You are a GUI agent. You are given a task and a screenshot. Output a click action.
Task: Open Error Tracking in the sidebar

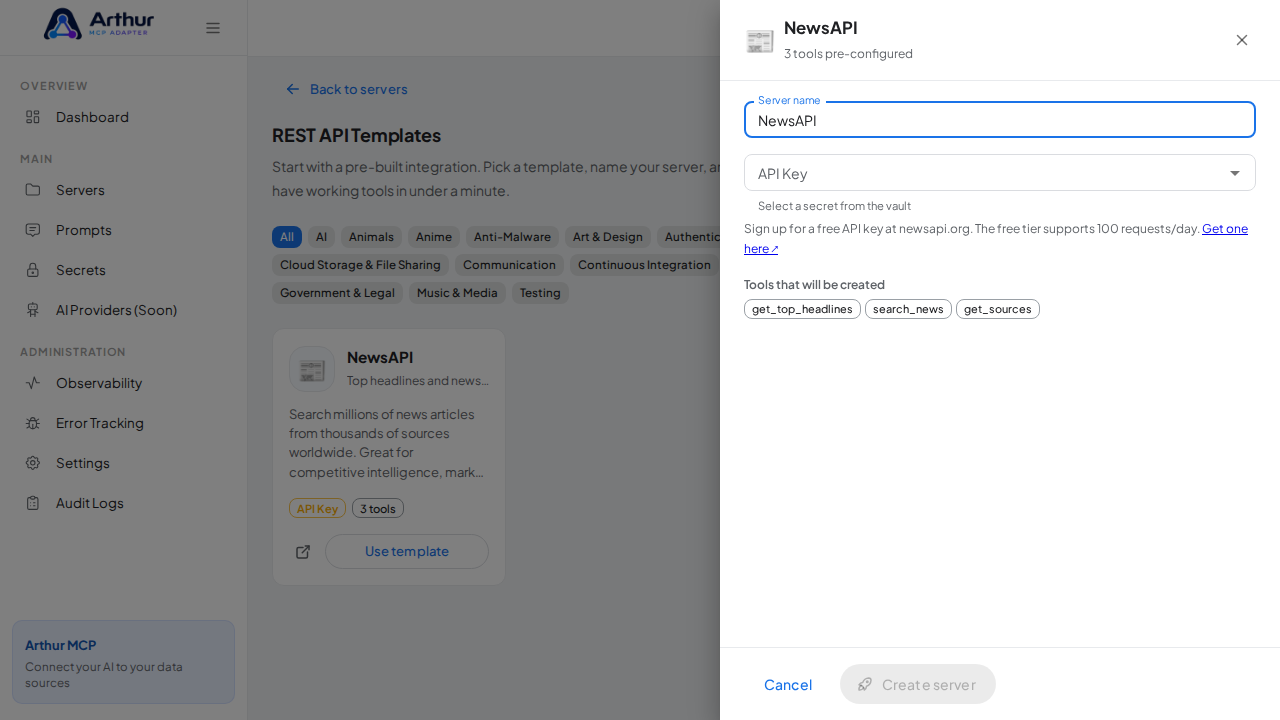[123, 423]
